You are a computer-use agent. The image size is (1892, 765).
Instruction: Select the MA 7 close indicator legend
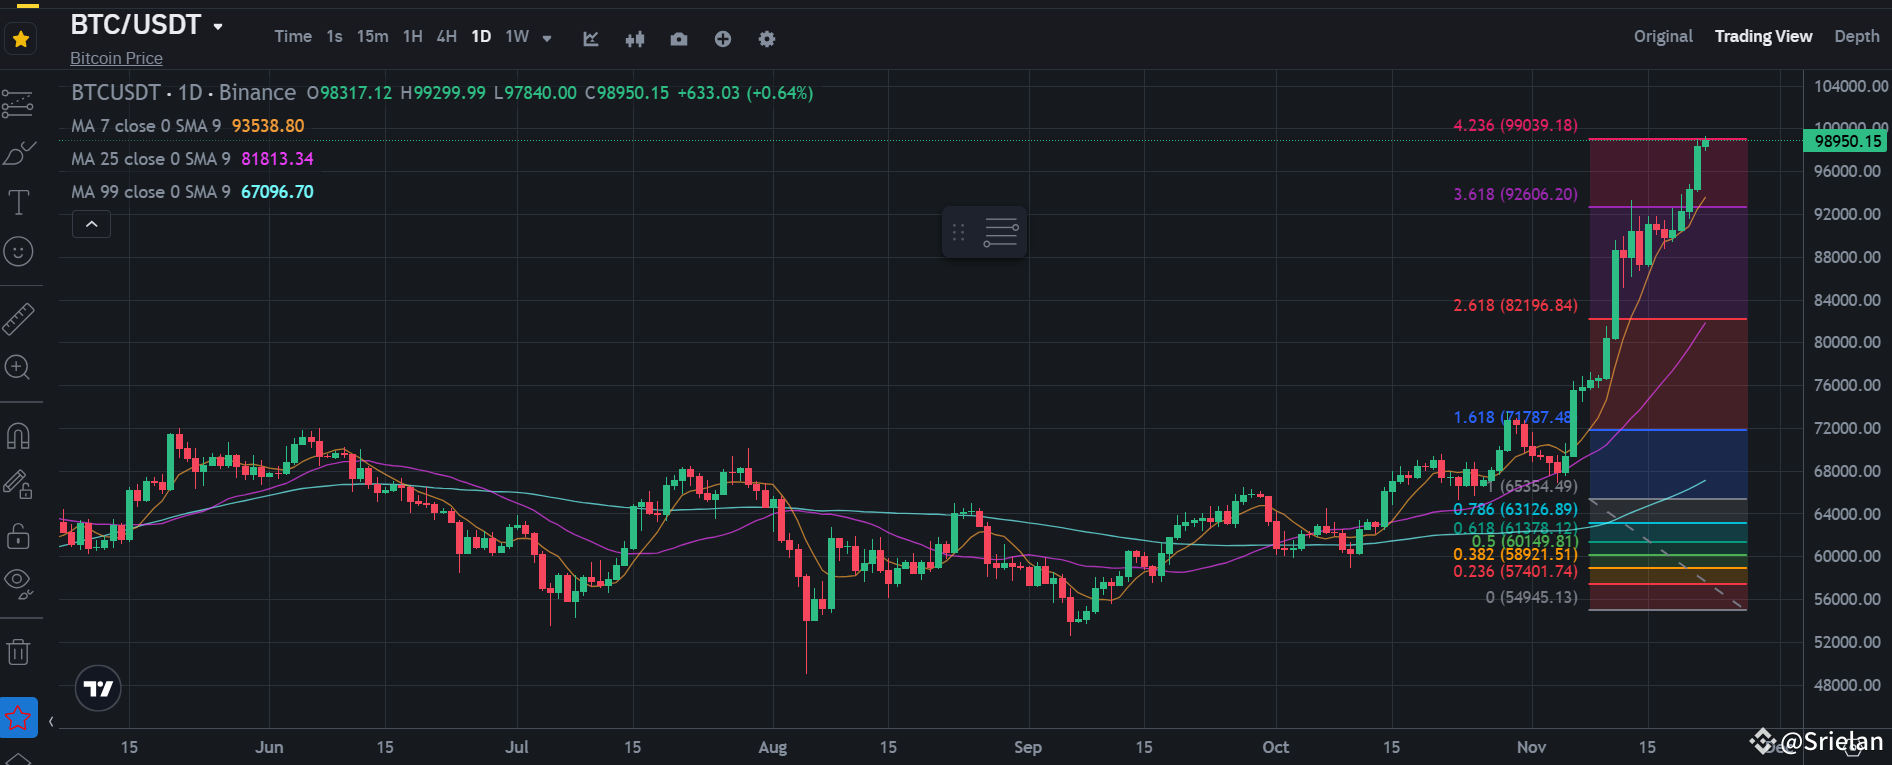pos(188,126)
